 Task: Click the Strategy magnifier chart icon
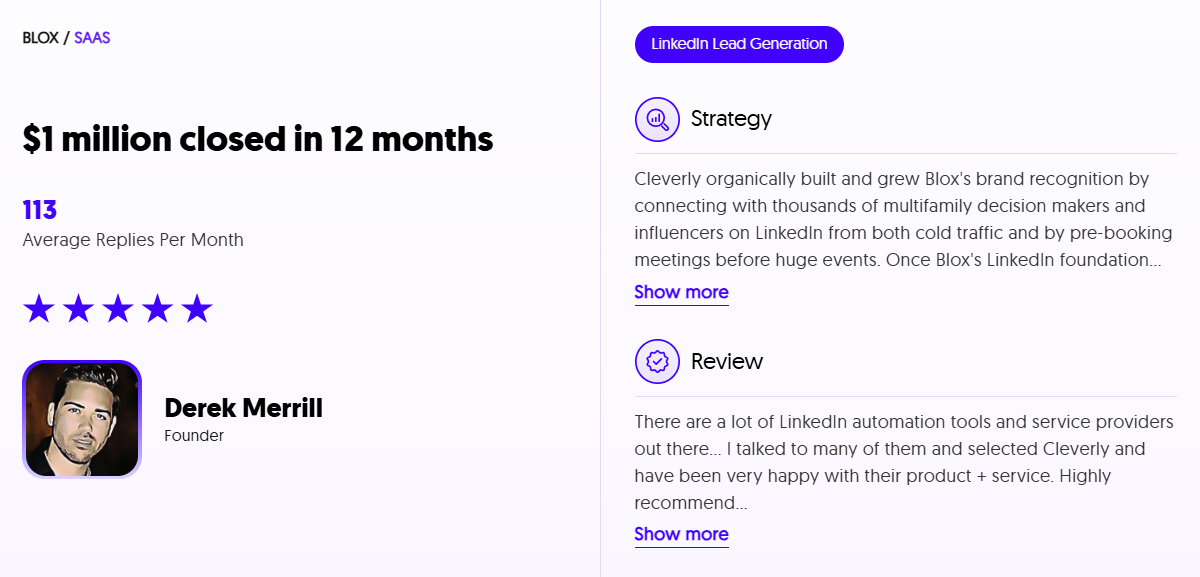[657, 119]
